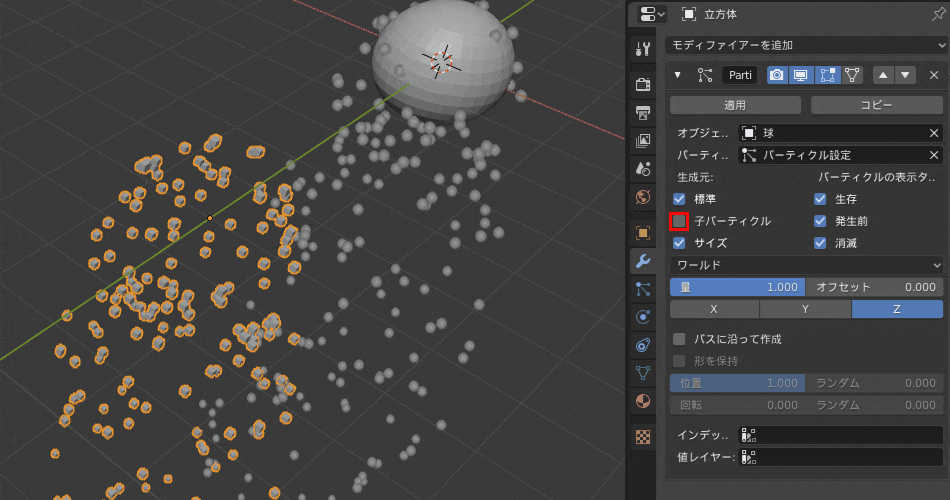Select the Z axis button
The height and width of the screenshot is (500, 950).
click(897, 309)
